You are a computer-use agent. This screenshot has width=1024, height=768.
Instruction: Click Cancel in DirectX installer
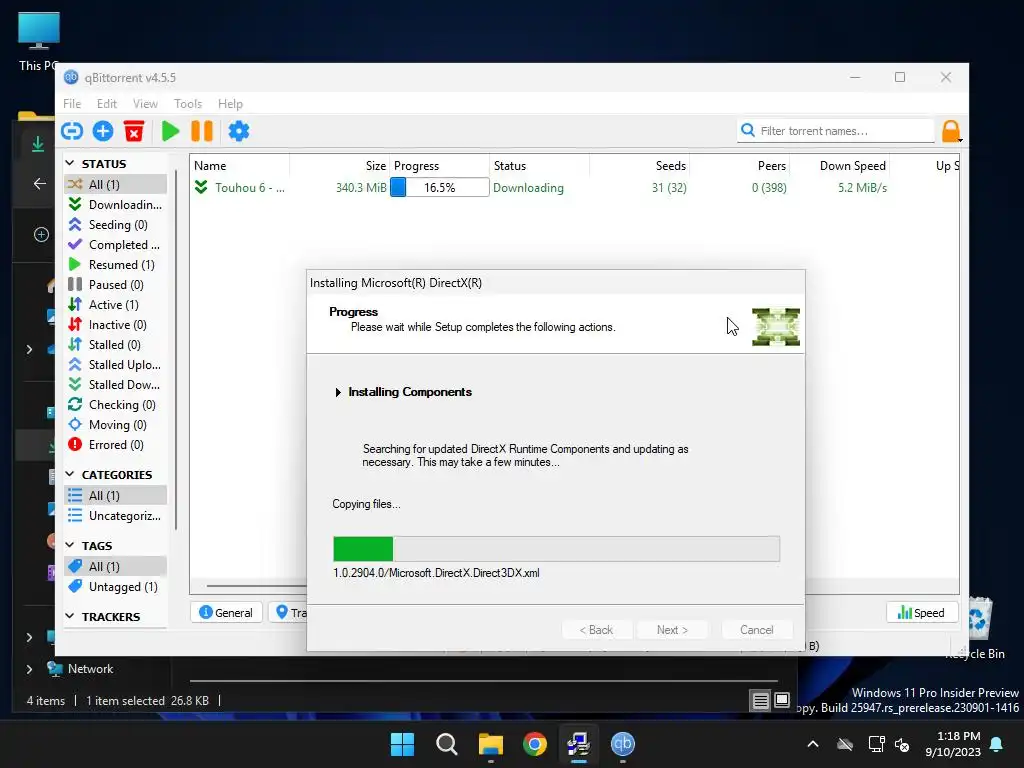(757, 630)
